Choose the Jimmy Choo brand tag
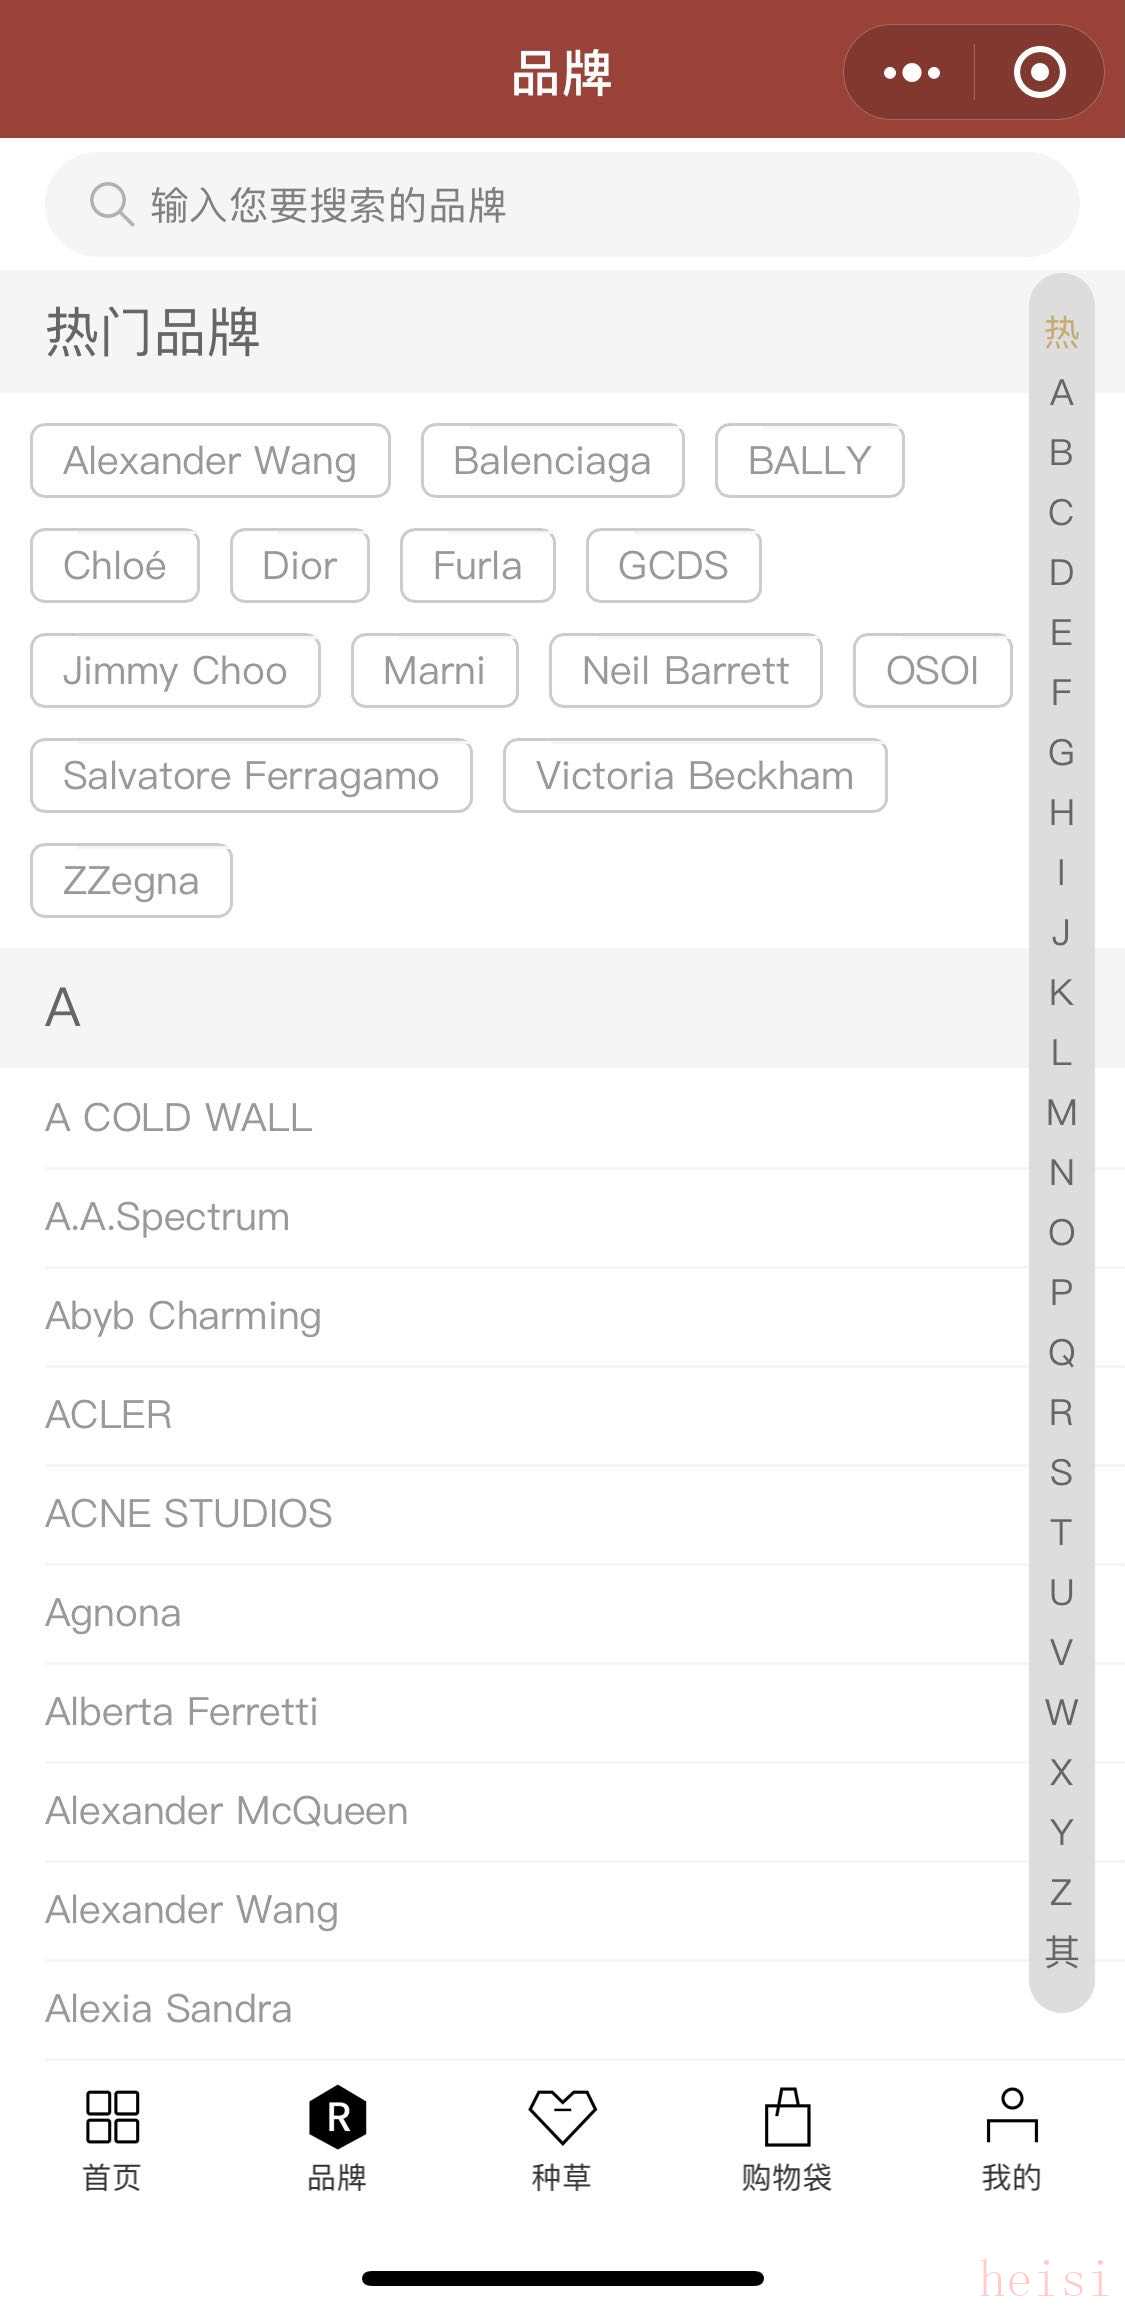 (175, 671)
